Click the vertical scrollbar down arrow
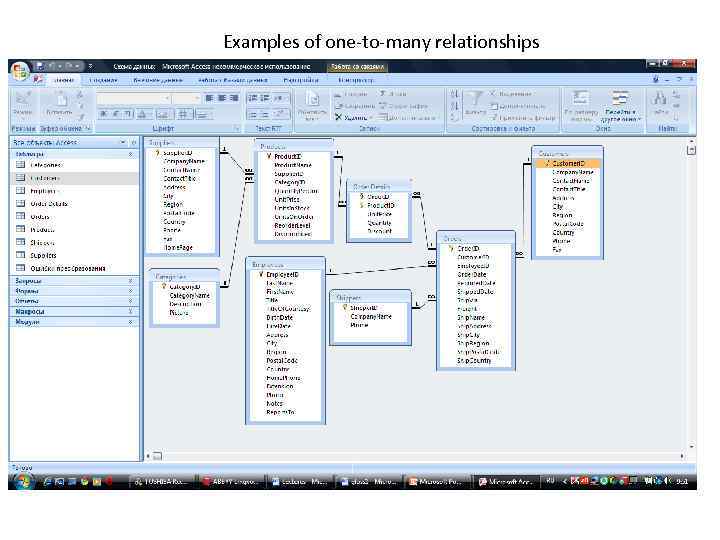720x540 pixels. click(691, 446)
